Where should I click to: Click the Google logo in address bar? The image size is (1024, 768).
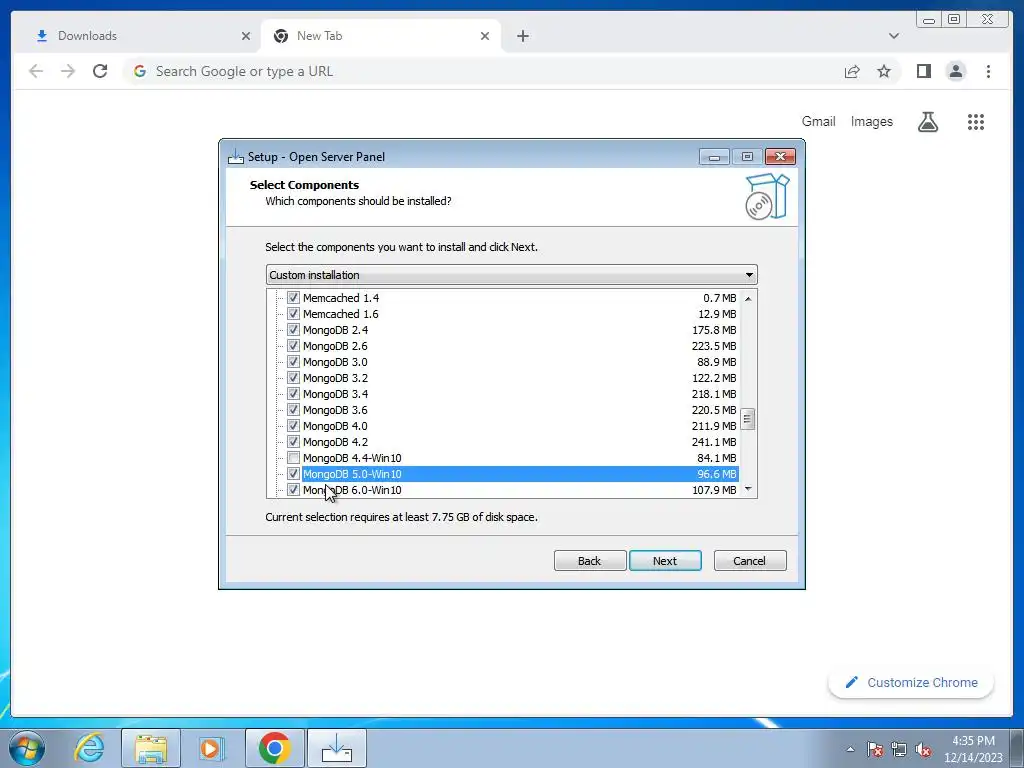[140, 71]
